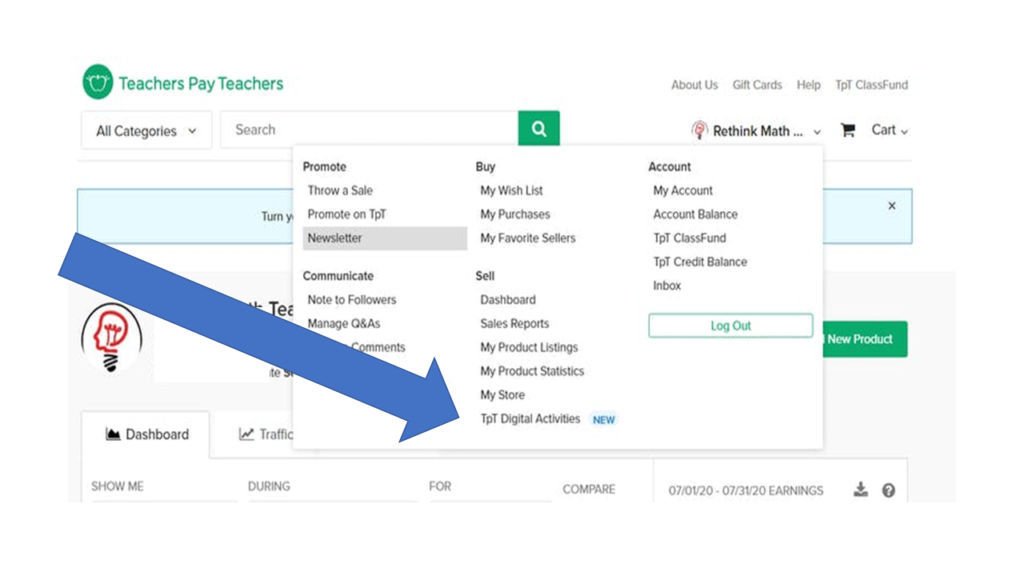Click the store lightbulb head logo

111,338
